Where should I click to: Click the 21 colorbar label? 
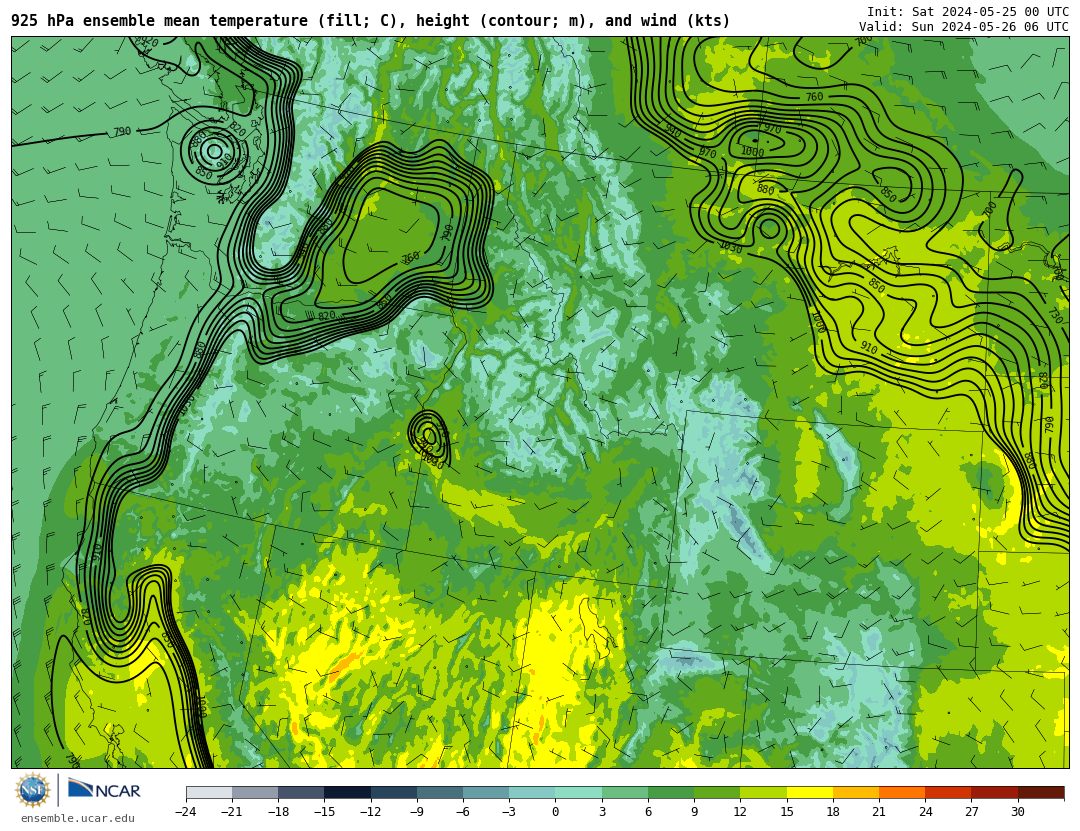(879, 812)
